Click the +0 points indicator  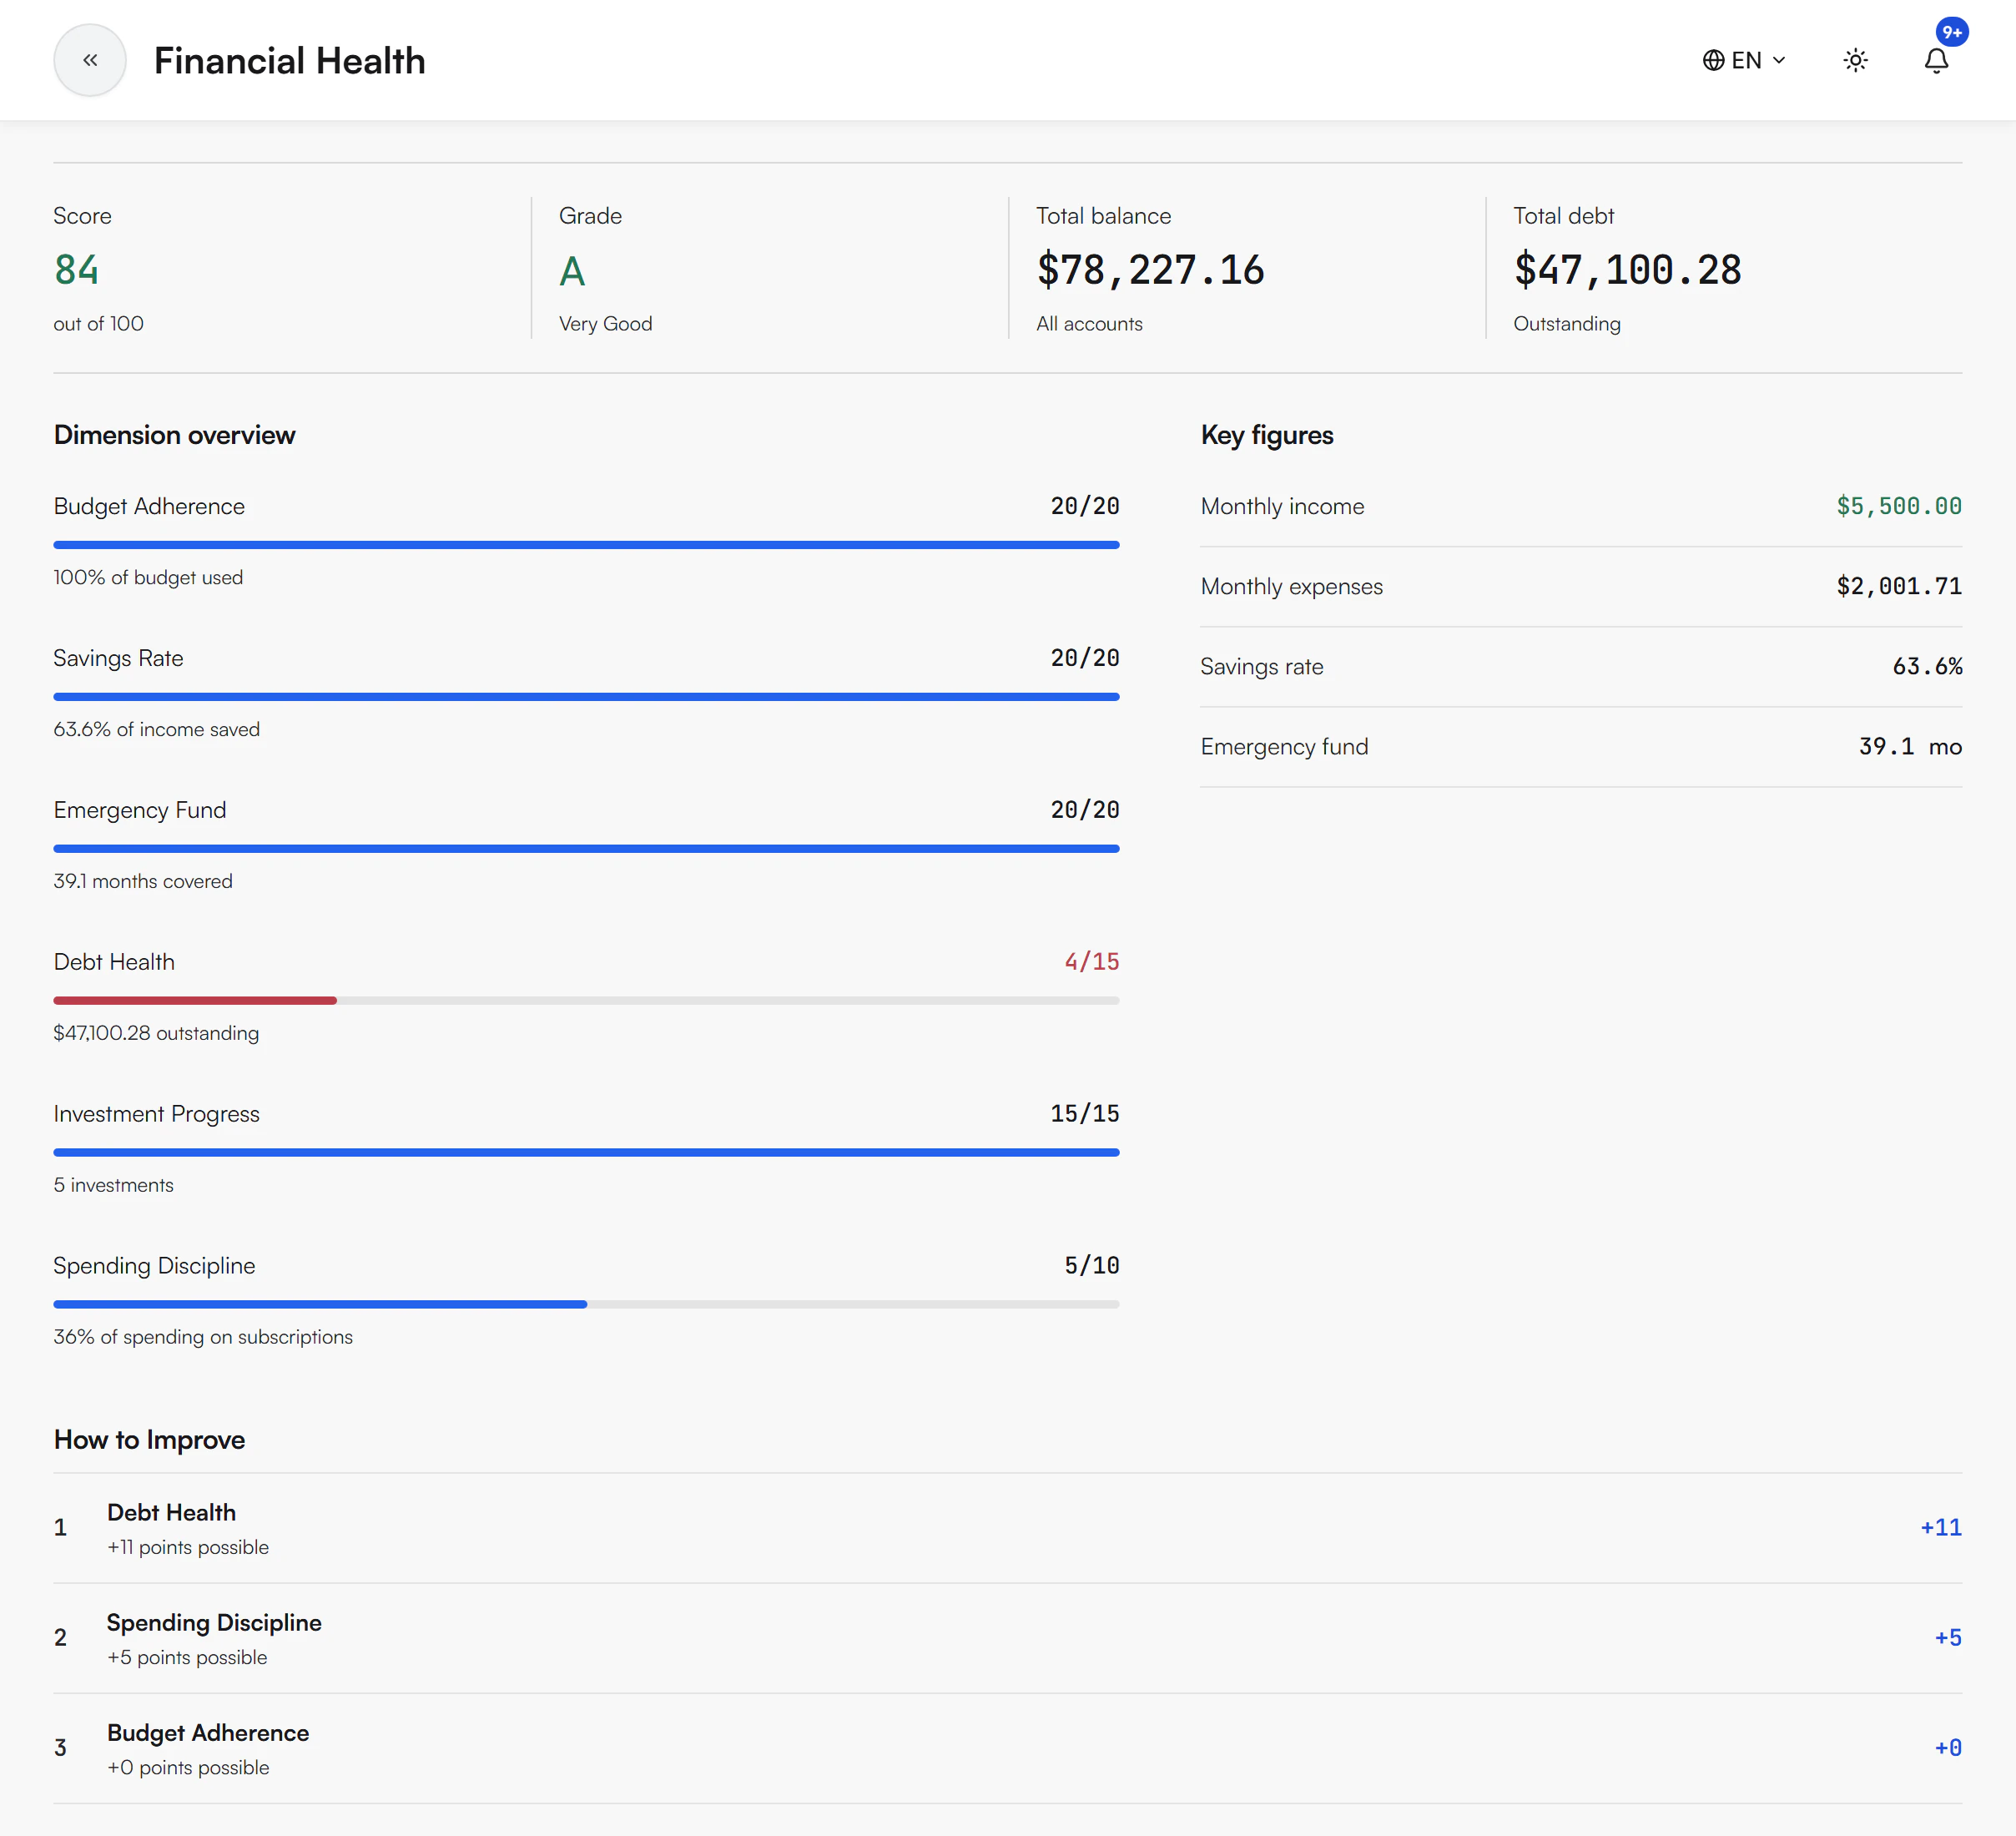click(x=1947, y=1748)
